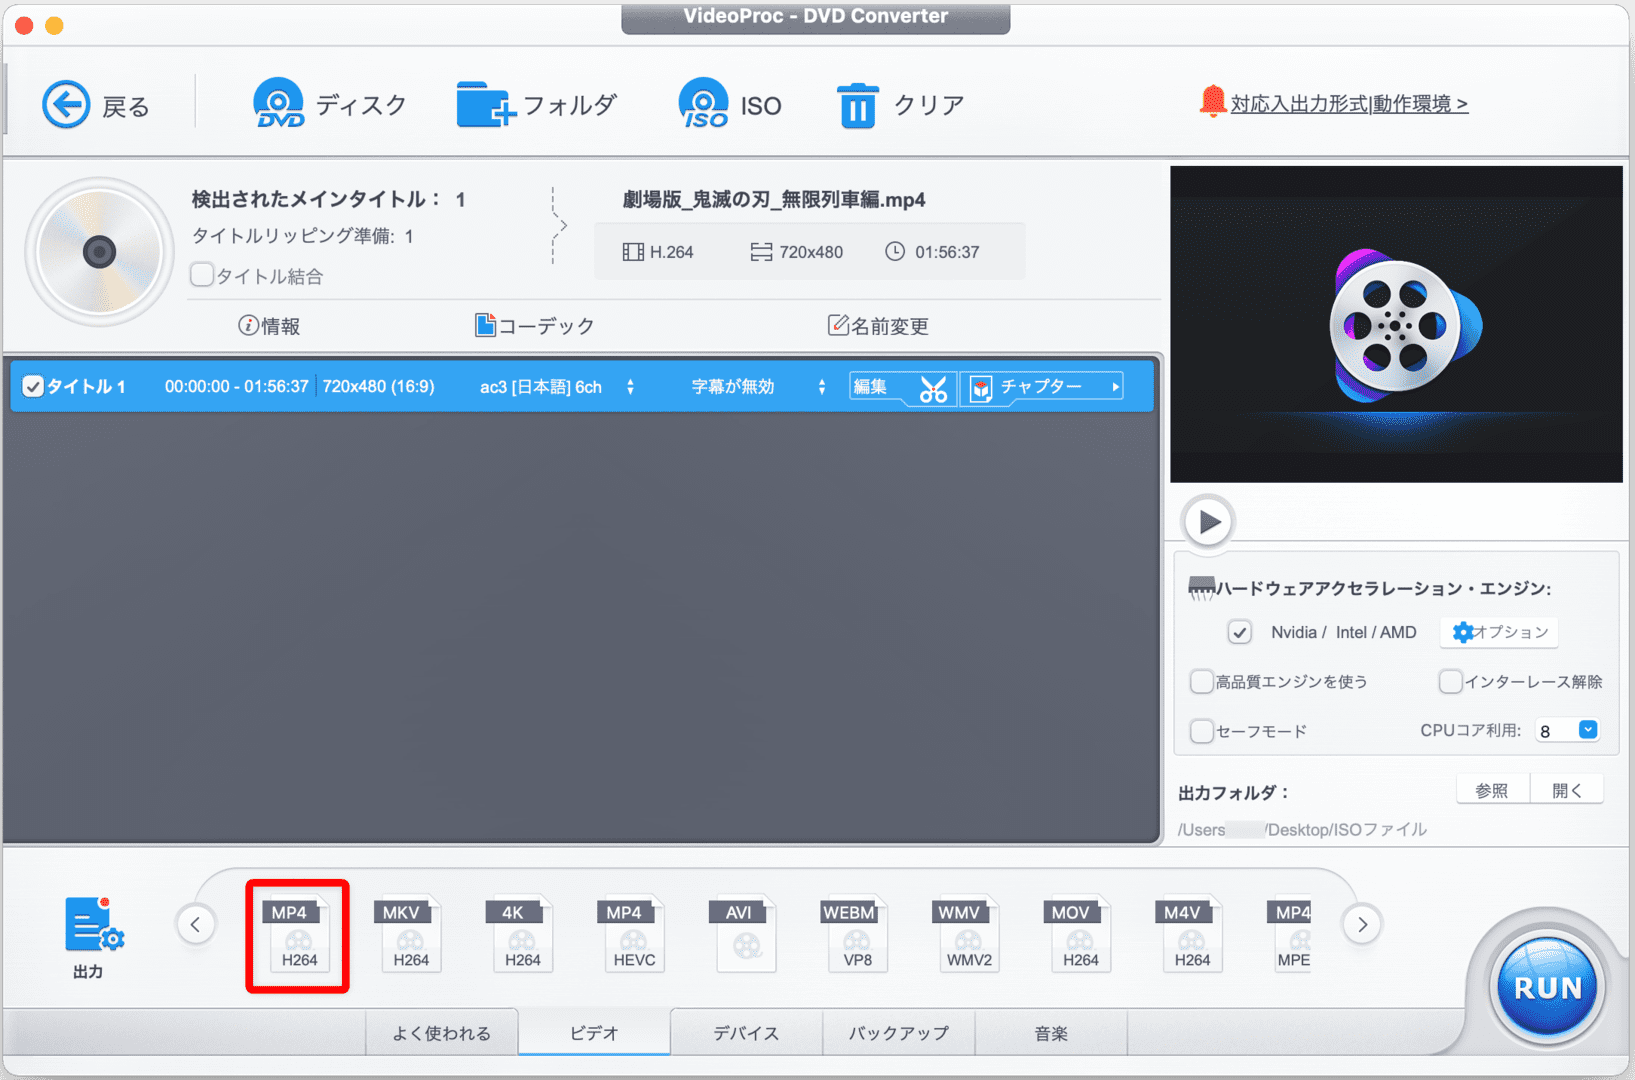
Task: Disable Nvidia/Intel/AMD hardware acceleration
Action: pyautogui.click(x=1240, y=632)
